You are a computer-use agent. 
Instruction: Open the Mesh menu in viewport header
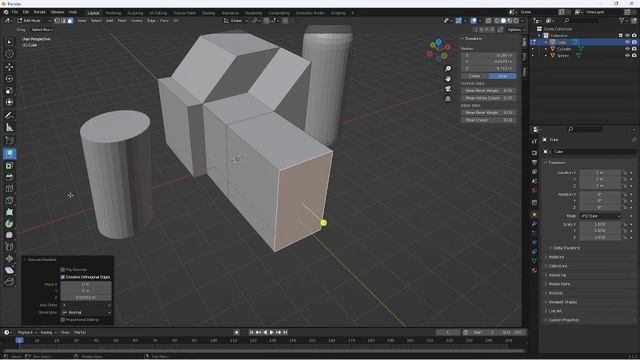point(122,20)
